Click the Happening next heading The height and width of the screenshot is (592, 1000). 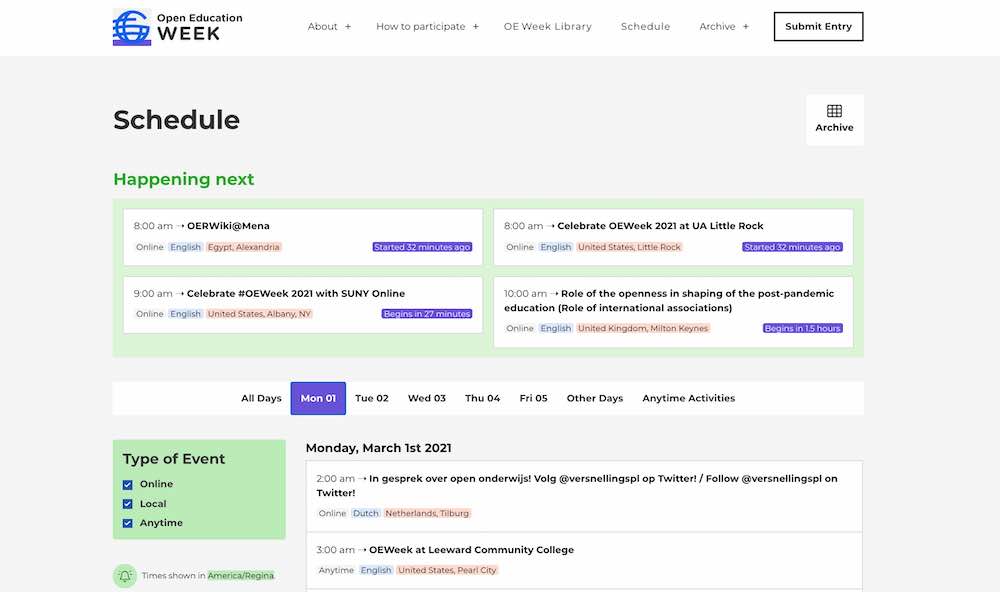tap(184, 179)
